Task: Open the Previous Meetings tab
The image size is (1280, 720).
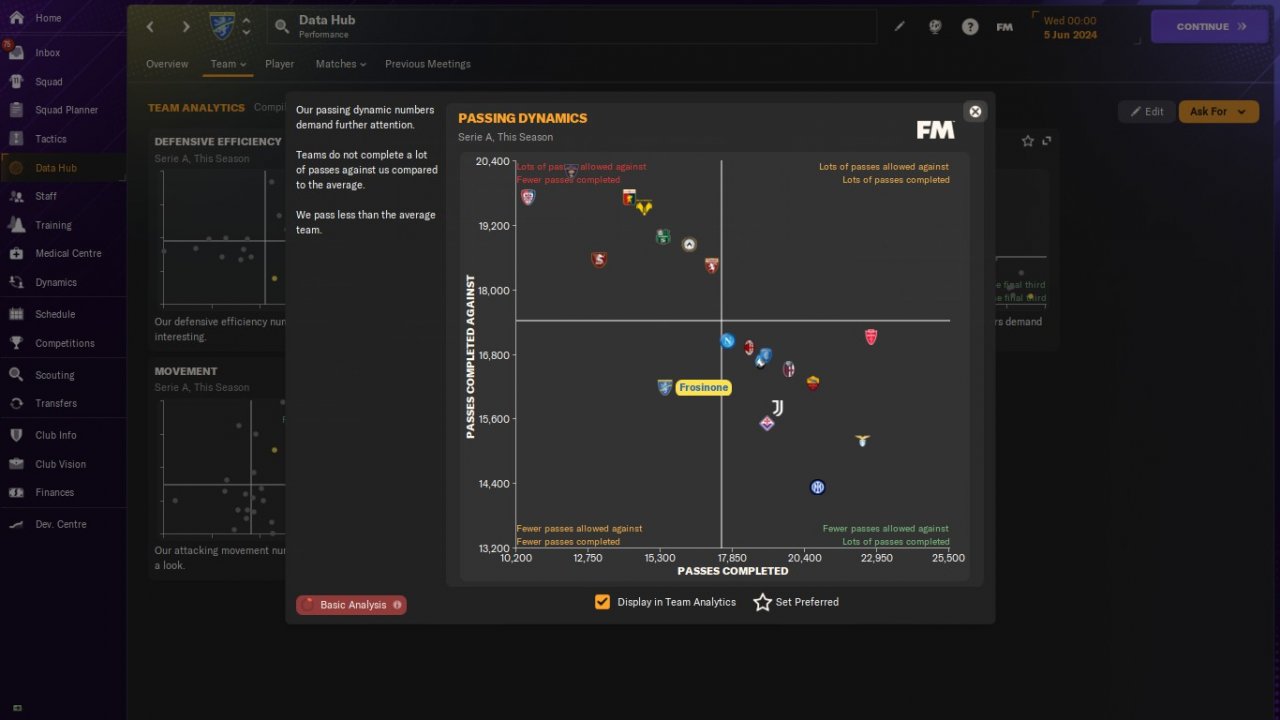Action: 428,64
